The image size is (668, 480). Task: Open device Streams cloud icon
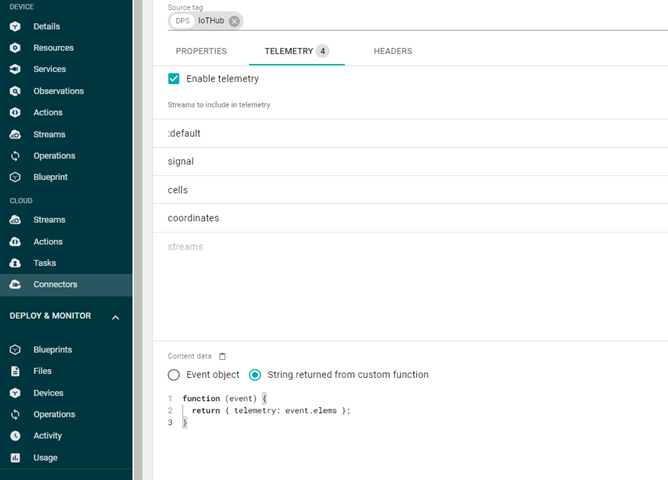coord(15,135)
